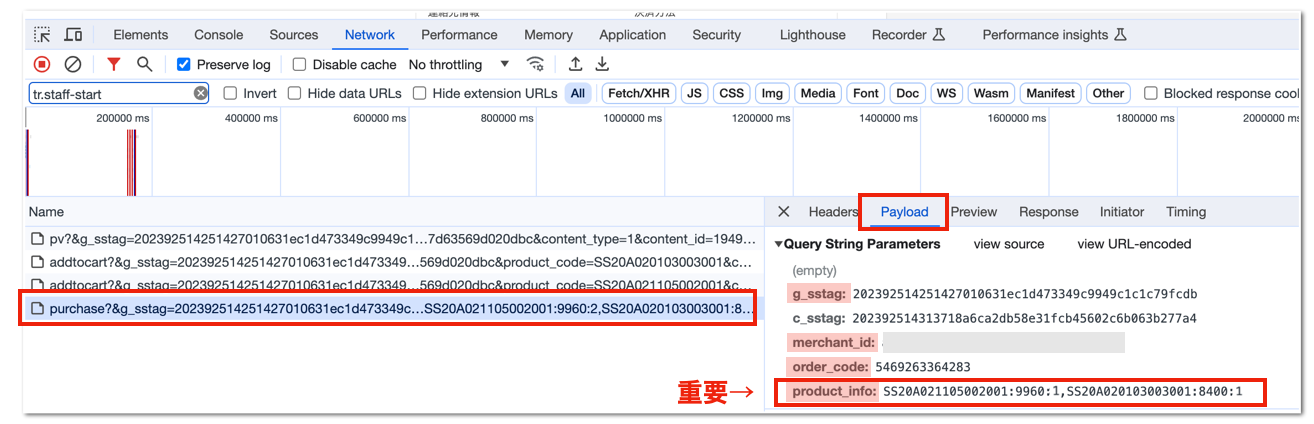Activate the inspect element picker icon

click(42, 35)
